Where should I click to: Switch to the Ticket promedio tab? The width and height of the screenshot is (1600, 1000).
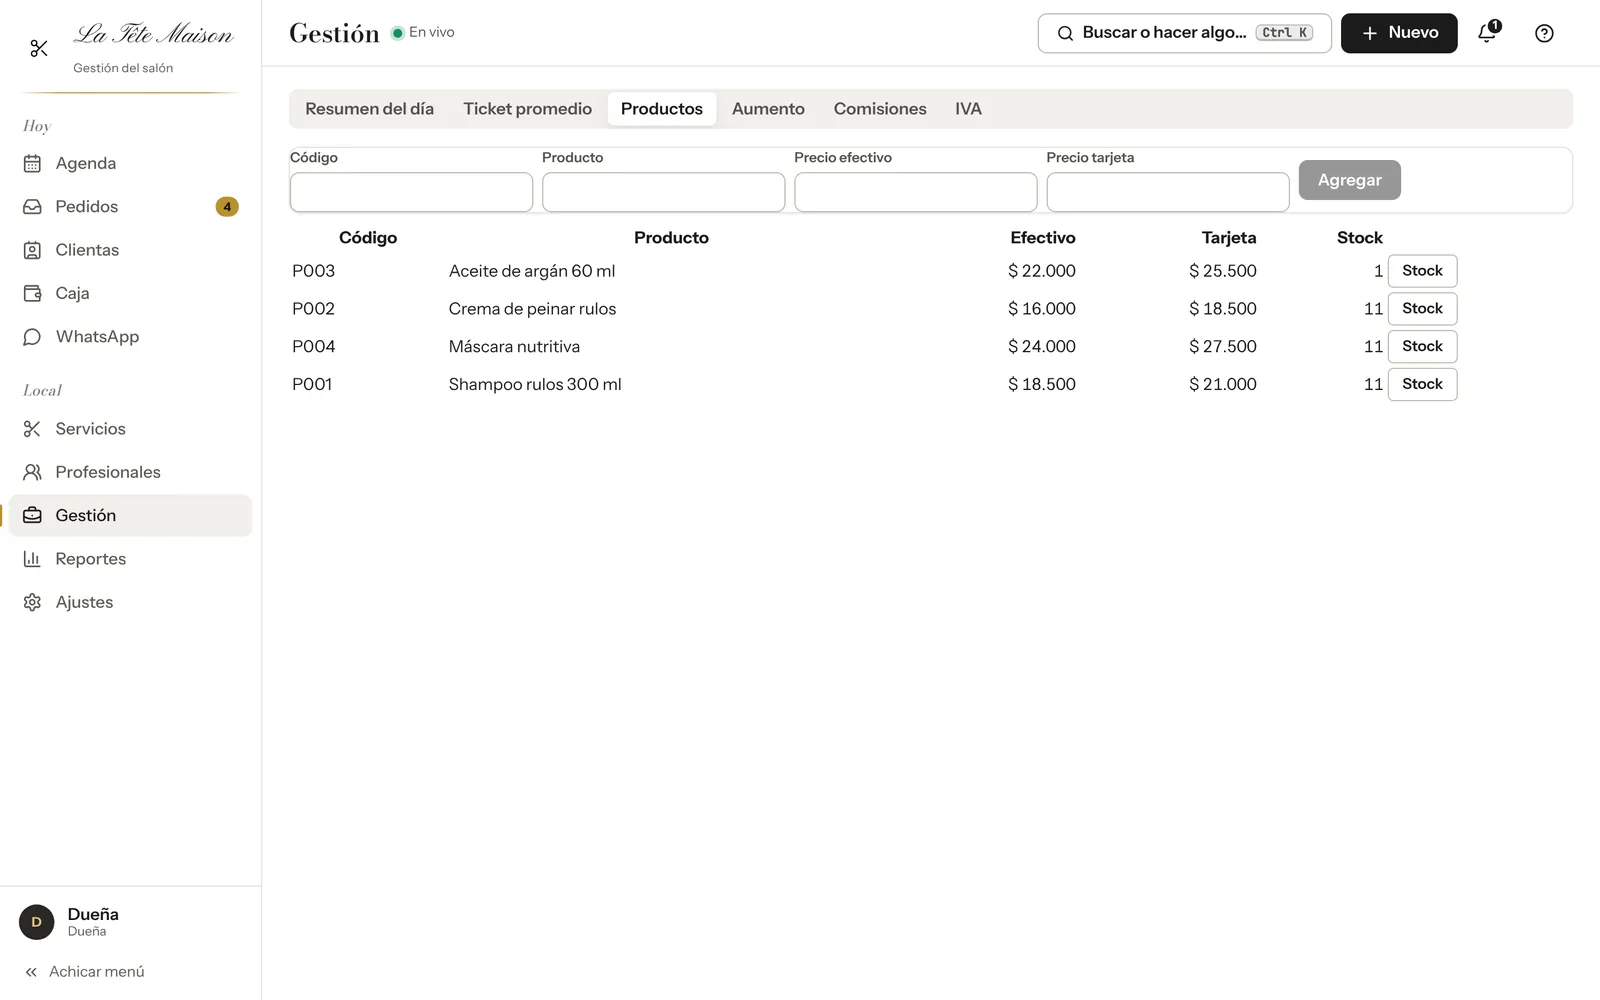pos(527,109)
